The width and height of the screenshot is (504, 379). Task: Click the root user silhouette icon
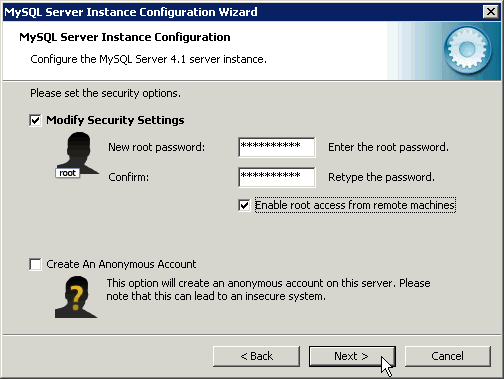tap(78, 153)
